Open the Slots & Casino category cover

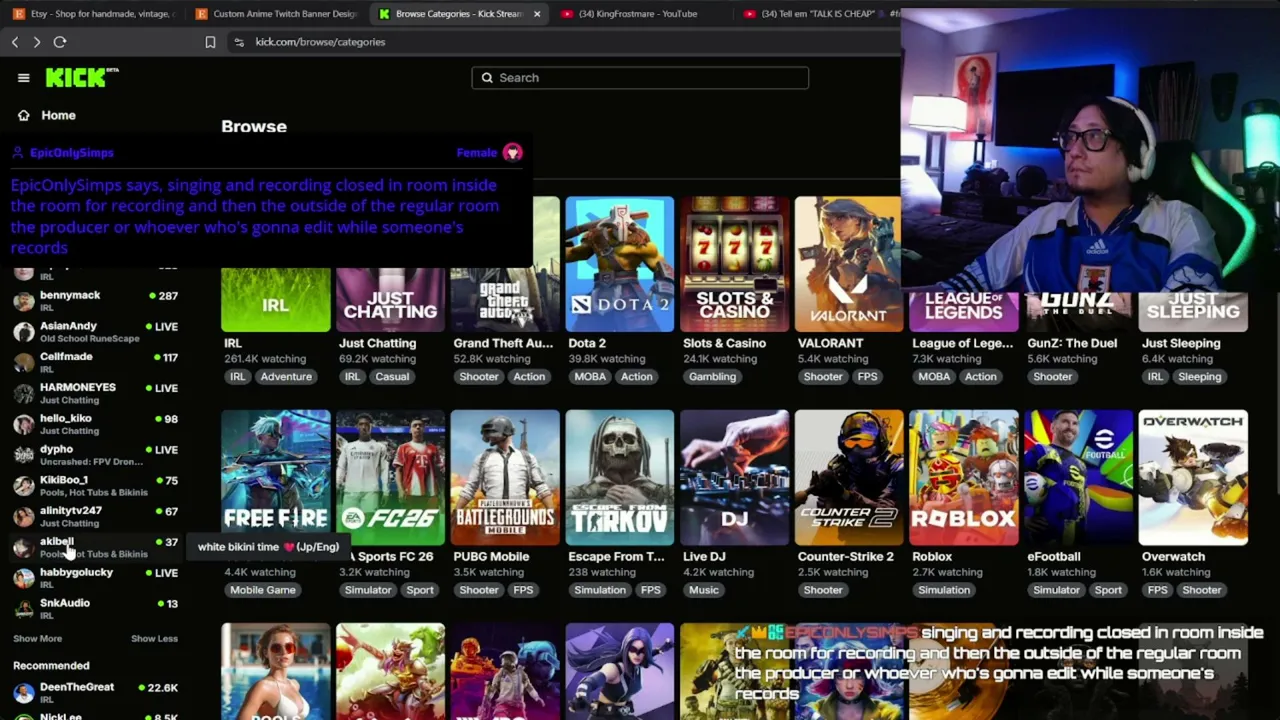click(x=734, y=264)
